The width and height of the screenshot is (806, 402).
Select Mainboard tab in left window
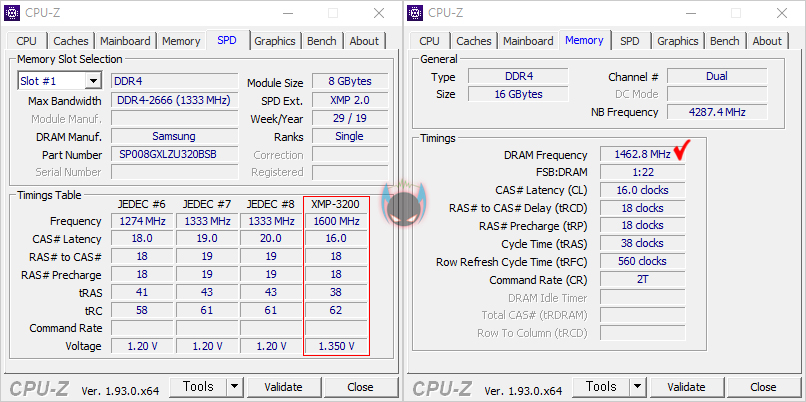(x=125, y=41)
